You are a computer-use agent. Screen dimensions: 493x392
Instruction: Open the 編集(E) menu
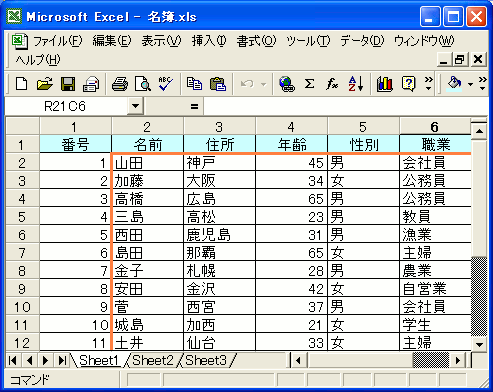(x=112, y=41)
